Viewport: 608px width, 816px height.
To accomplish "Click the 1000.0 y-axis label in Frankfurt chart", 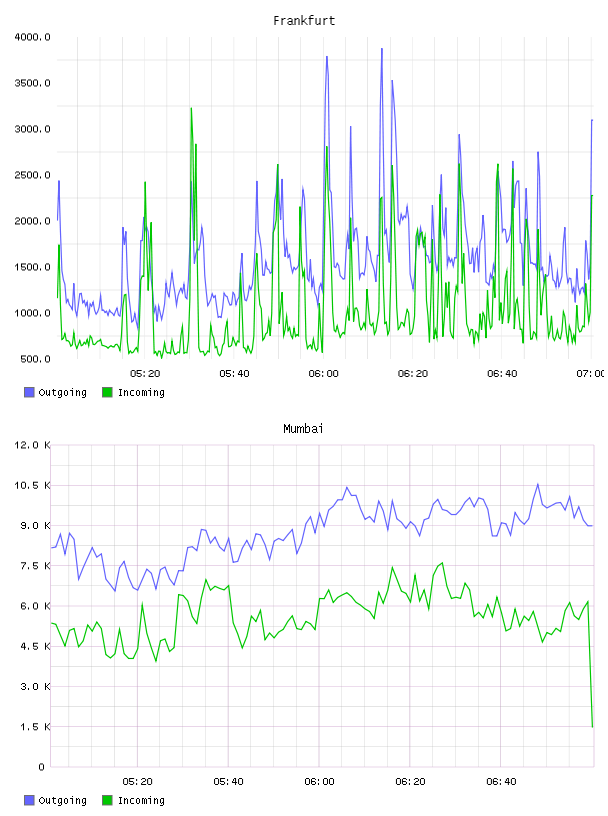I will pyautogui.click(x=32, y=313).
